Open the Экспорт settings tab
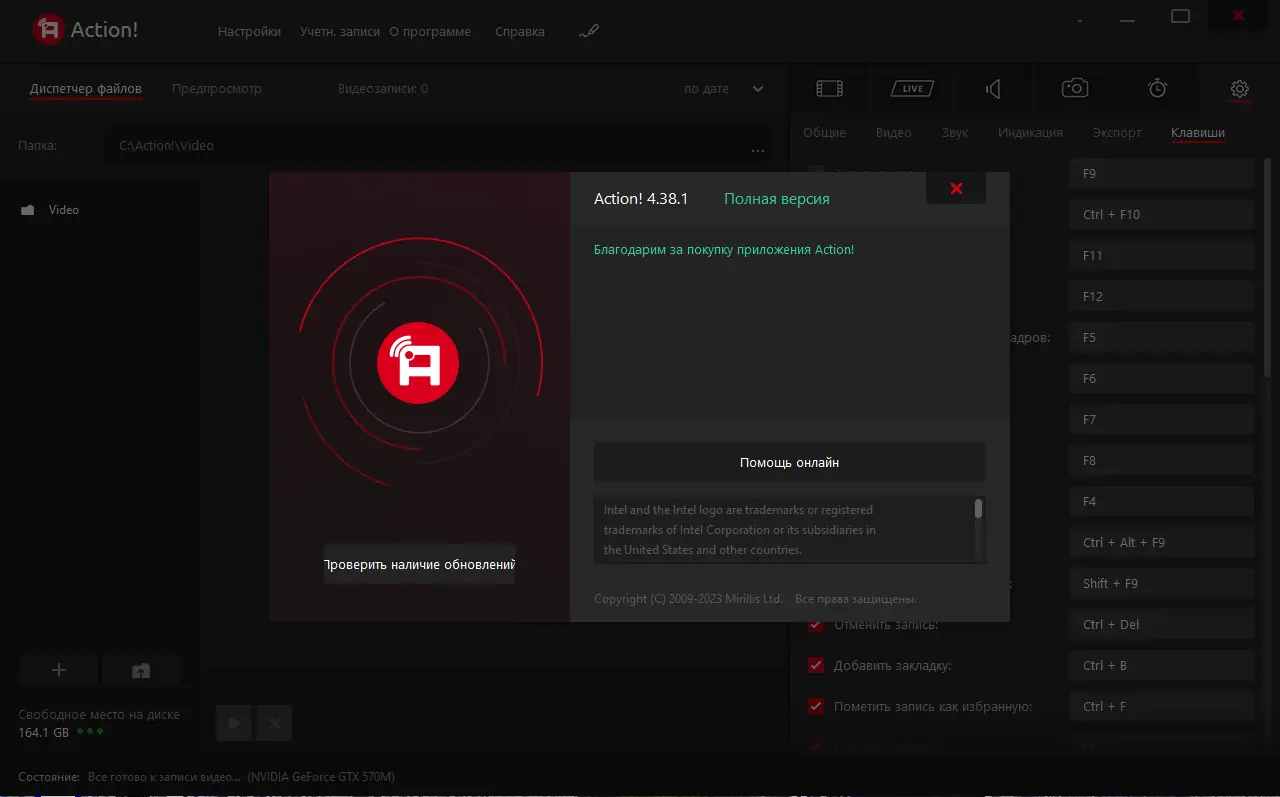 coord(1117,133)
